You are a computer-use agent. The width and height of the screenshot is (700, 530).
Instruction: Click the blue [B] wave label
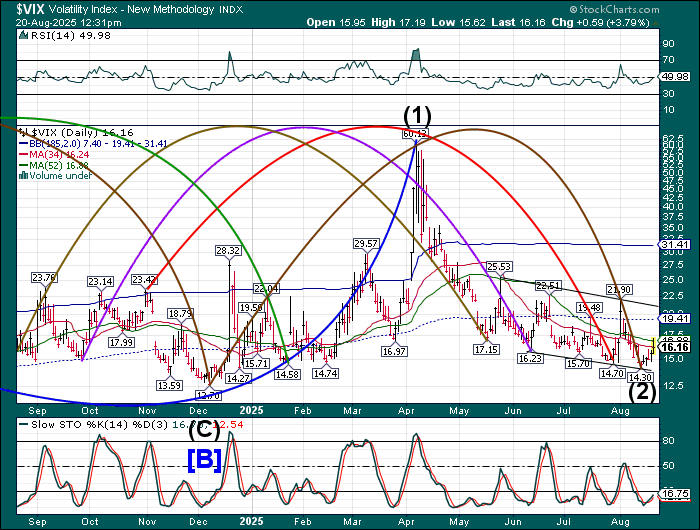(199, 459)
